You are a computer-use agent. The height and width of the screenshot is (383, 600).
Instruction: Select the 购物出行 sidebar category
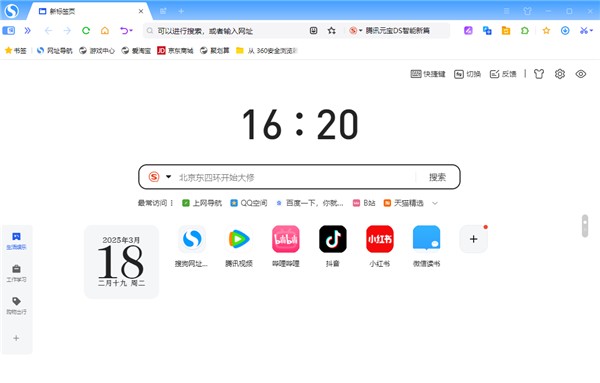click(16, 305)
